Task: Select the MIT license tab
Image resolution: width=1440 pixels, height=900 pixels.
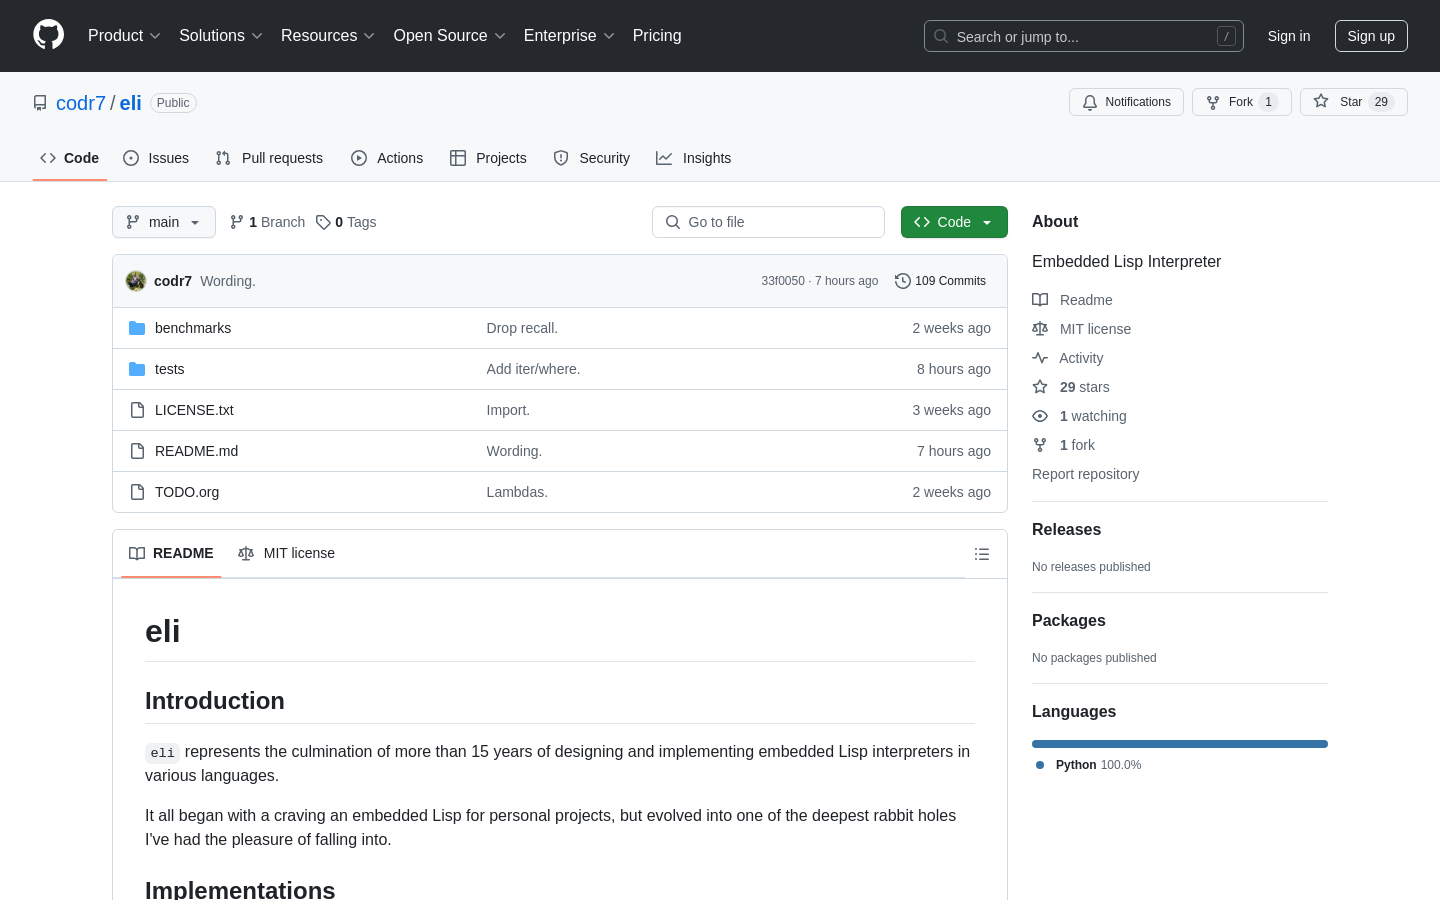Action: (286, 554)
